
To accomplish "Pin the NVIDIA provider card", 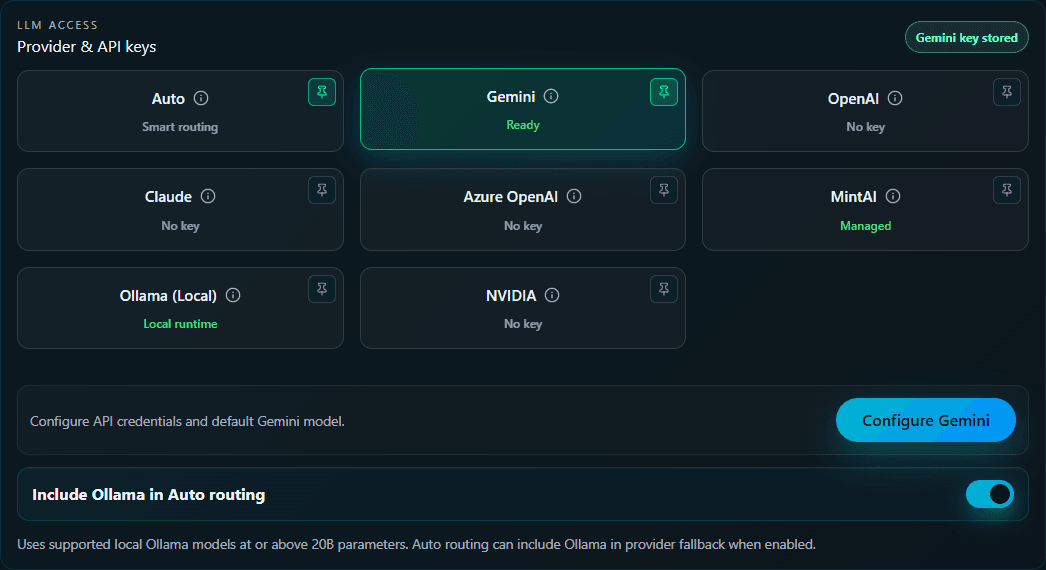I will (664, 289).
